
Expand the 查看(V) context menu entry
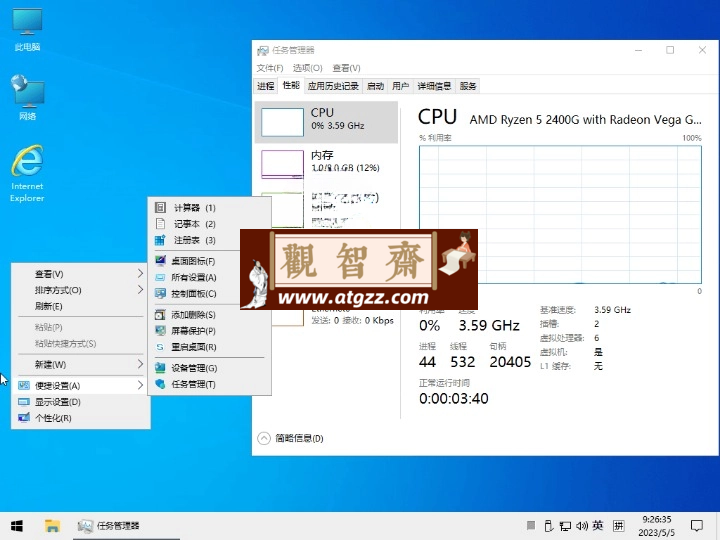tap(81, 274)
